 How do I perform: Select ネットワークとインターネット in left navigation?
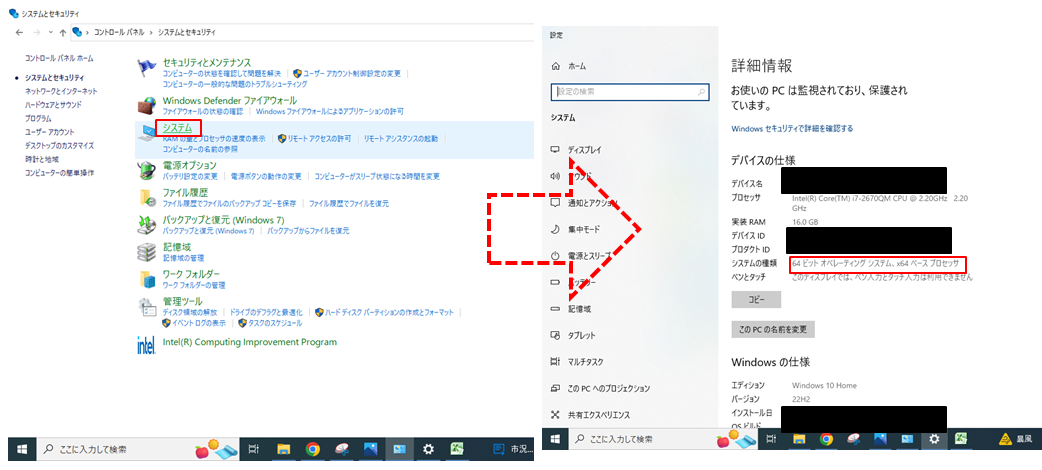point(61,91)
